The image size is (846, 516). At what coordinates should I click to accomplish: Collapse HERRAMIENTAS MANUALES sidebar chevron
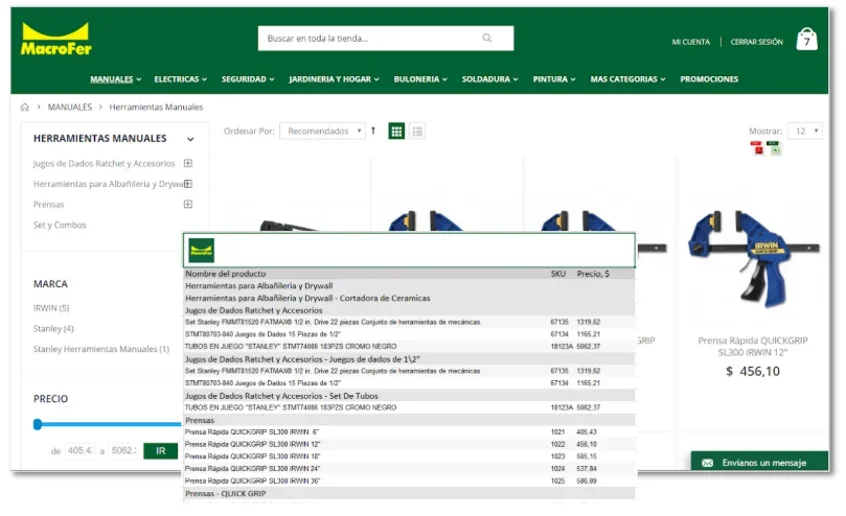tap(190, 139)
